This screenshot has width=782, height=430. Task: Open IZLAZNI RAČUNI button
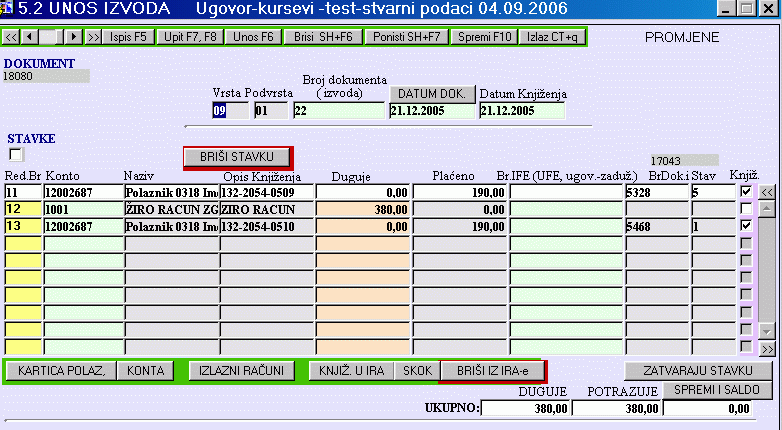[241, 371]
